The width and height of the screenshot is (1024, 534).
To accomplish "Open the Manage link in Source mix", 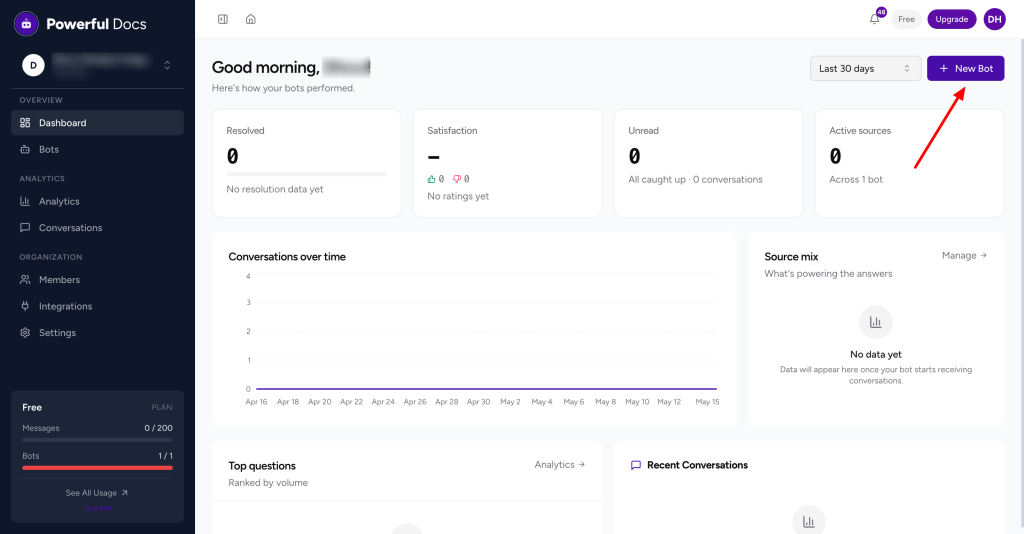I will [x=964, y=255].
